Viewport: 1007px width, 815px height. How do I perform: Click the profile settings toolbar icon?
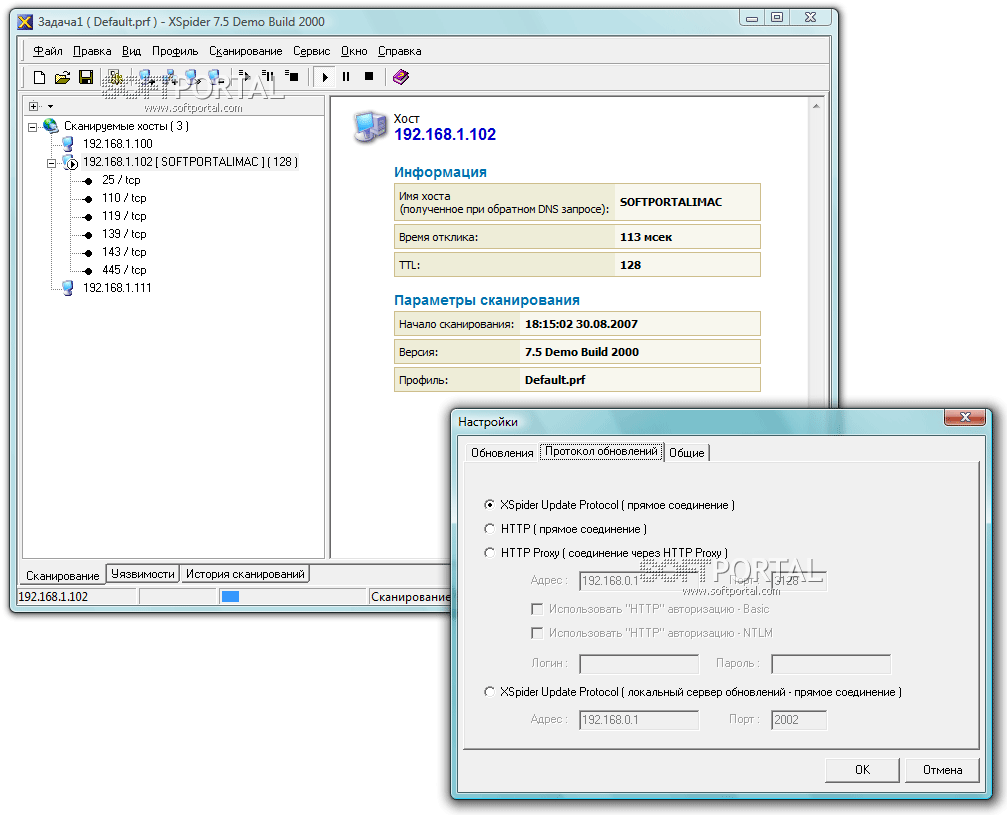click(x=115, y=77)
